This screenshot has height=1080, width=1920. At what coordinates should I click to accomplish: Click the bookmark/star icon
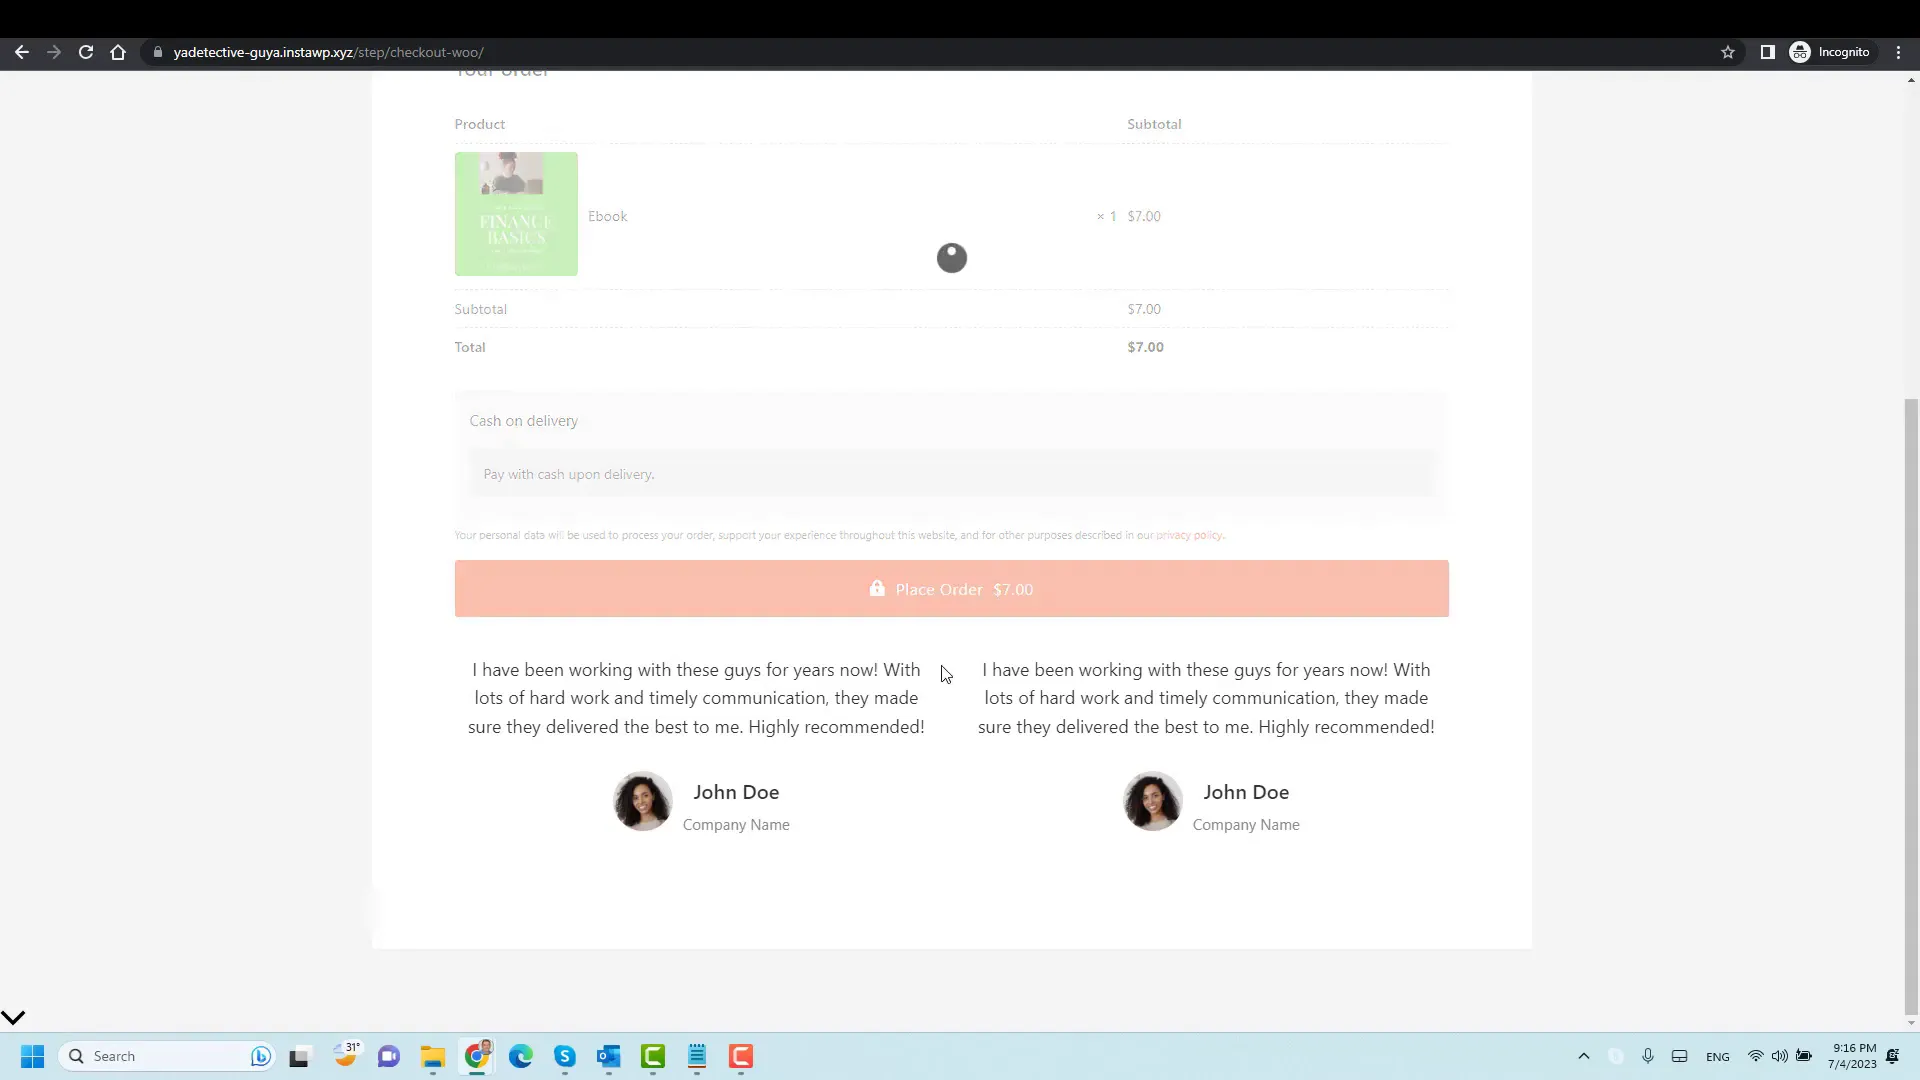pyautogui.click(x=1729, y=51)
